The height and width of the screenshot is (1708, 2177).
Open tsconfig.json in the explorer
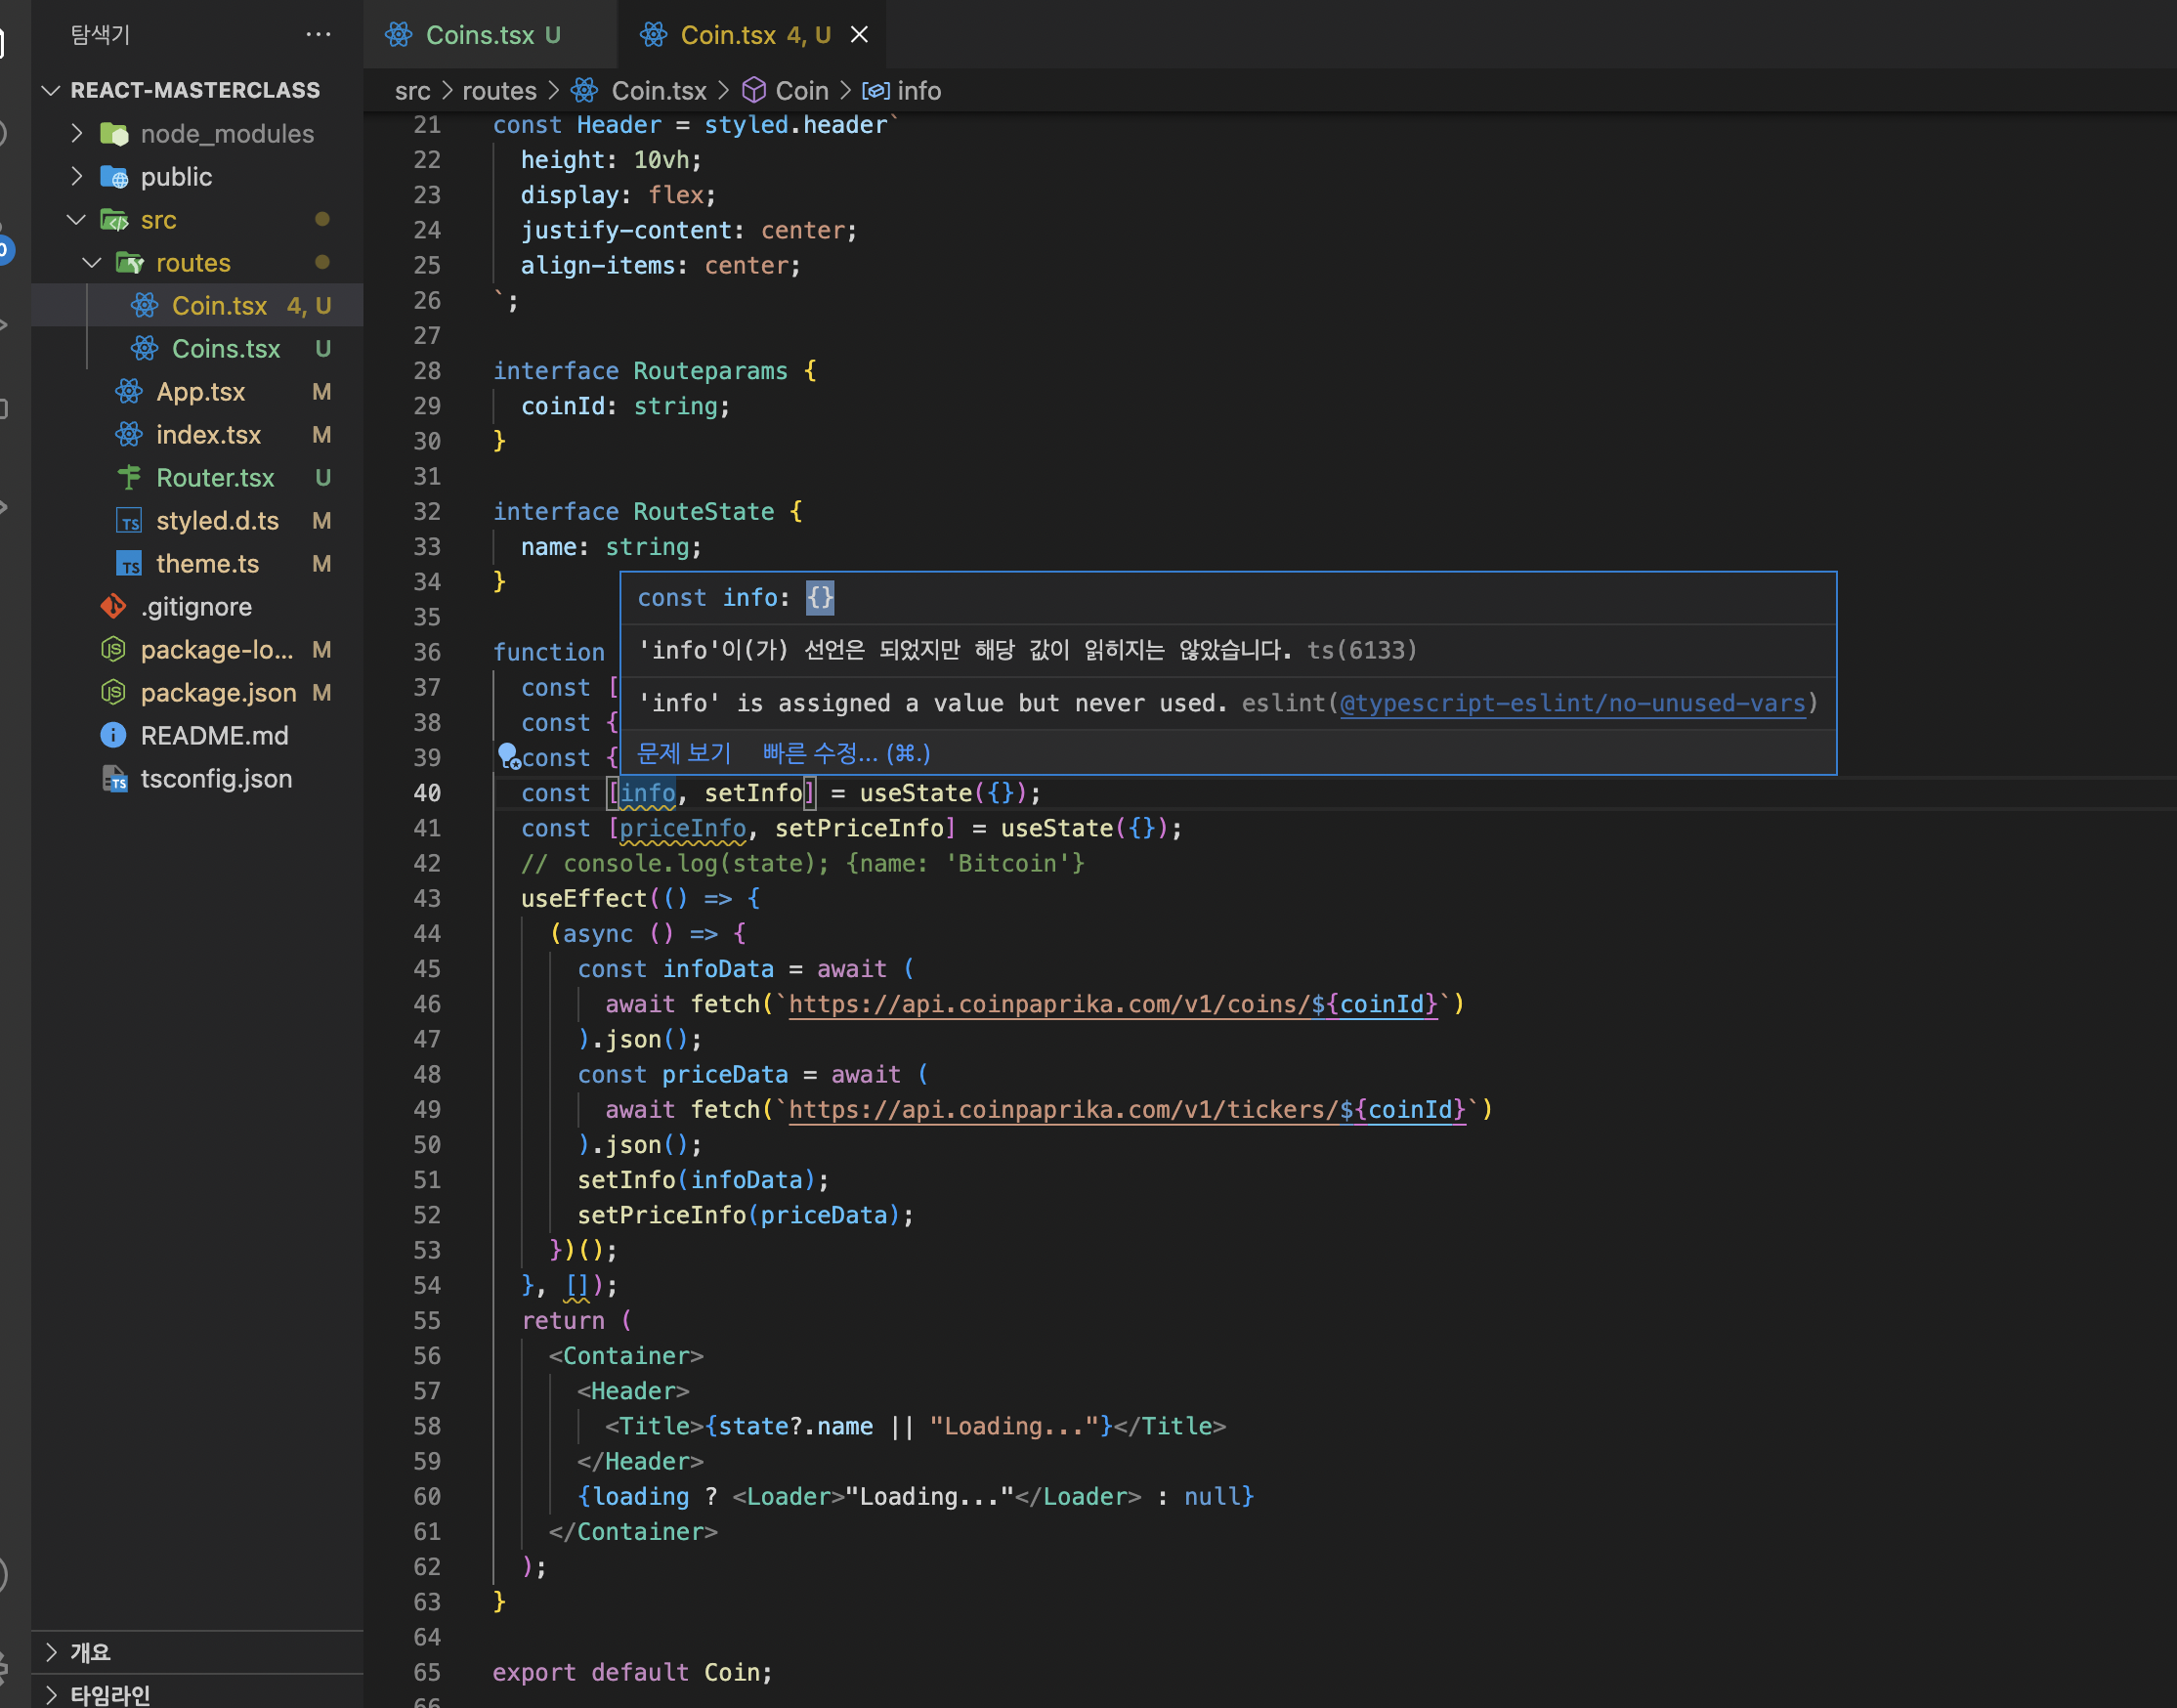point(216,778)
